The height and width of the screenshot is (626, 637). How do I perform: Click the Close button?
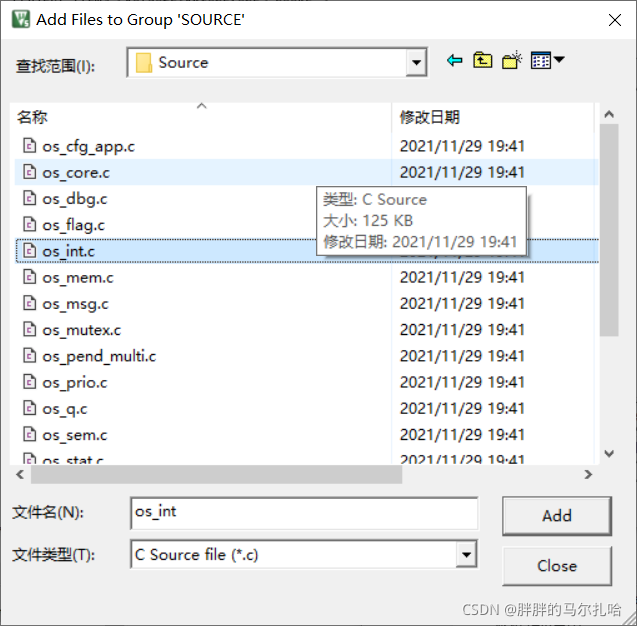coord(557,565)
